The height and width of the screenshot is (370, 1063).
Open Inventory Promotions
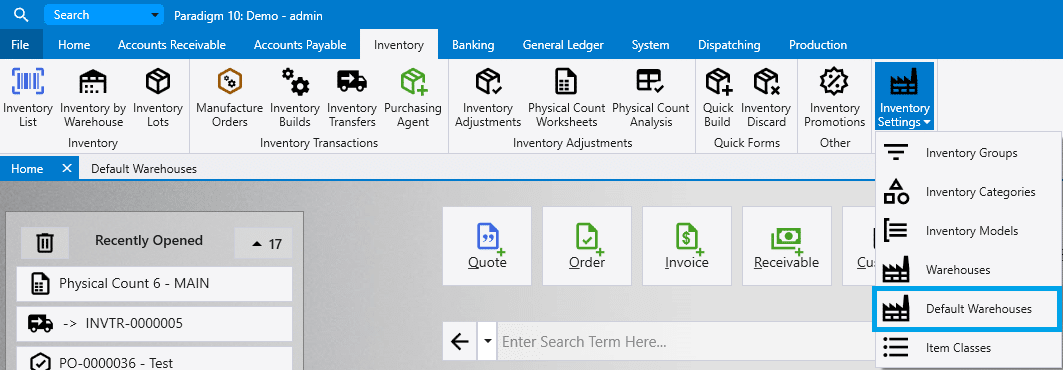click(x=834, y=97)
